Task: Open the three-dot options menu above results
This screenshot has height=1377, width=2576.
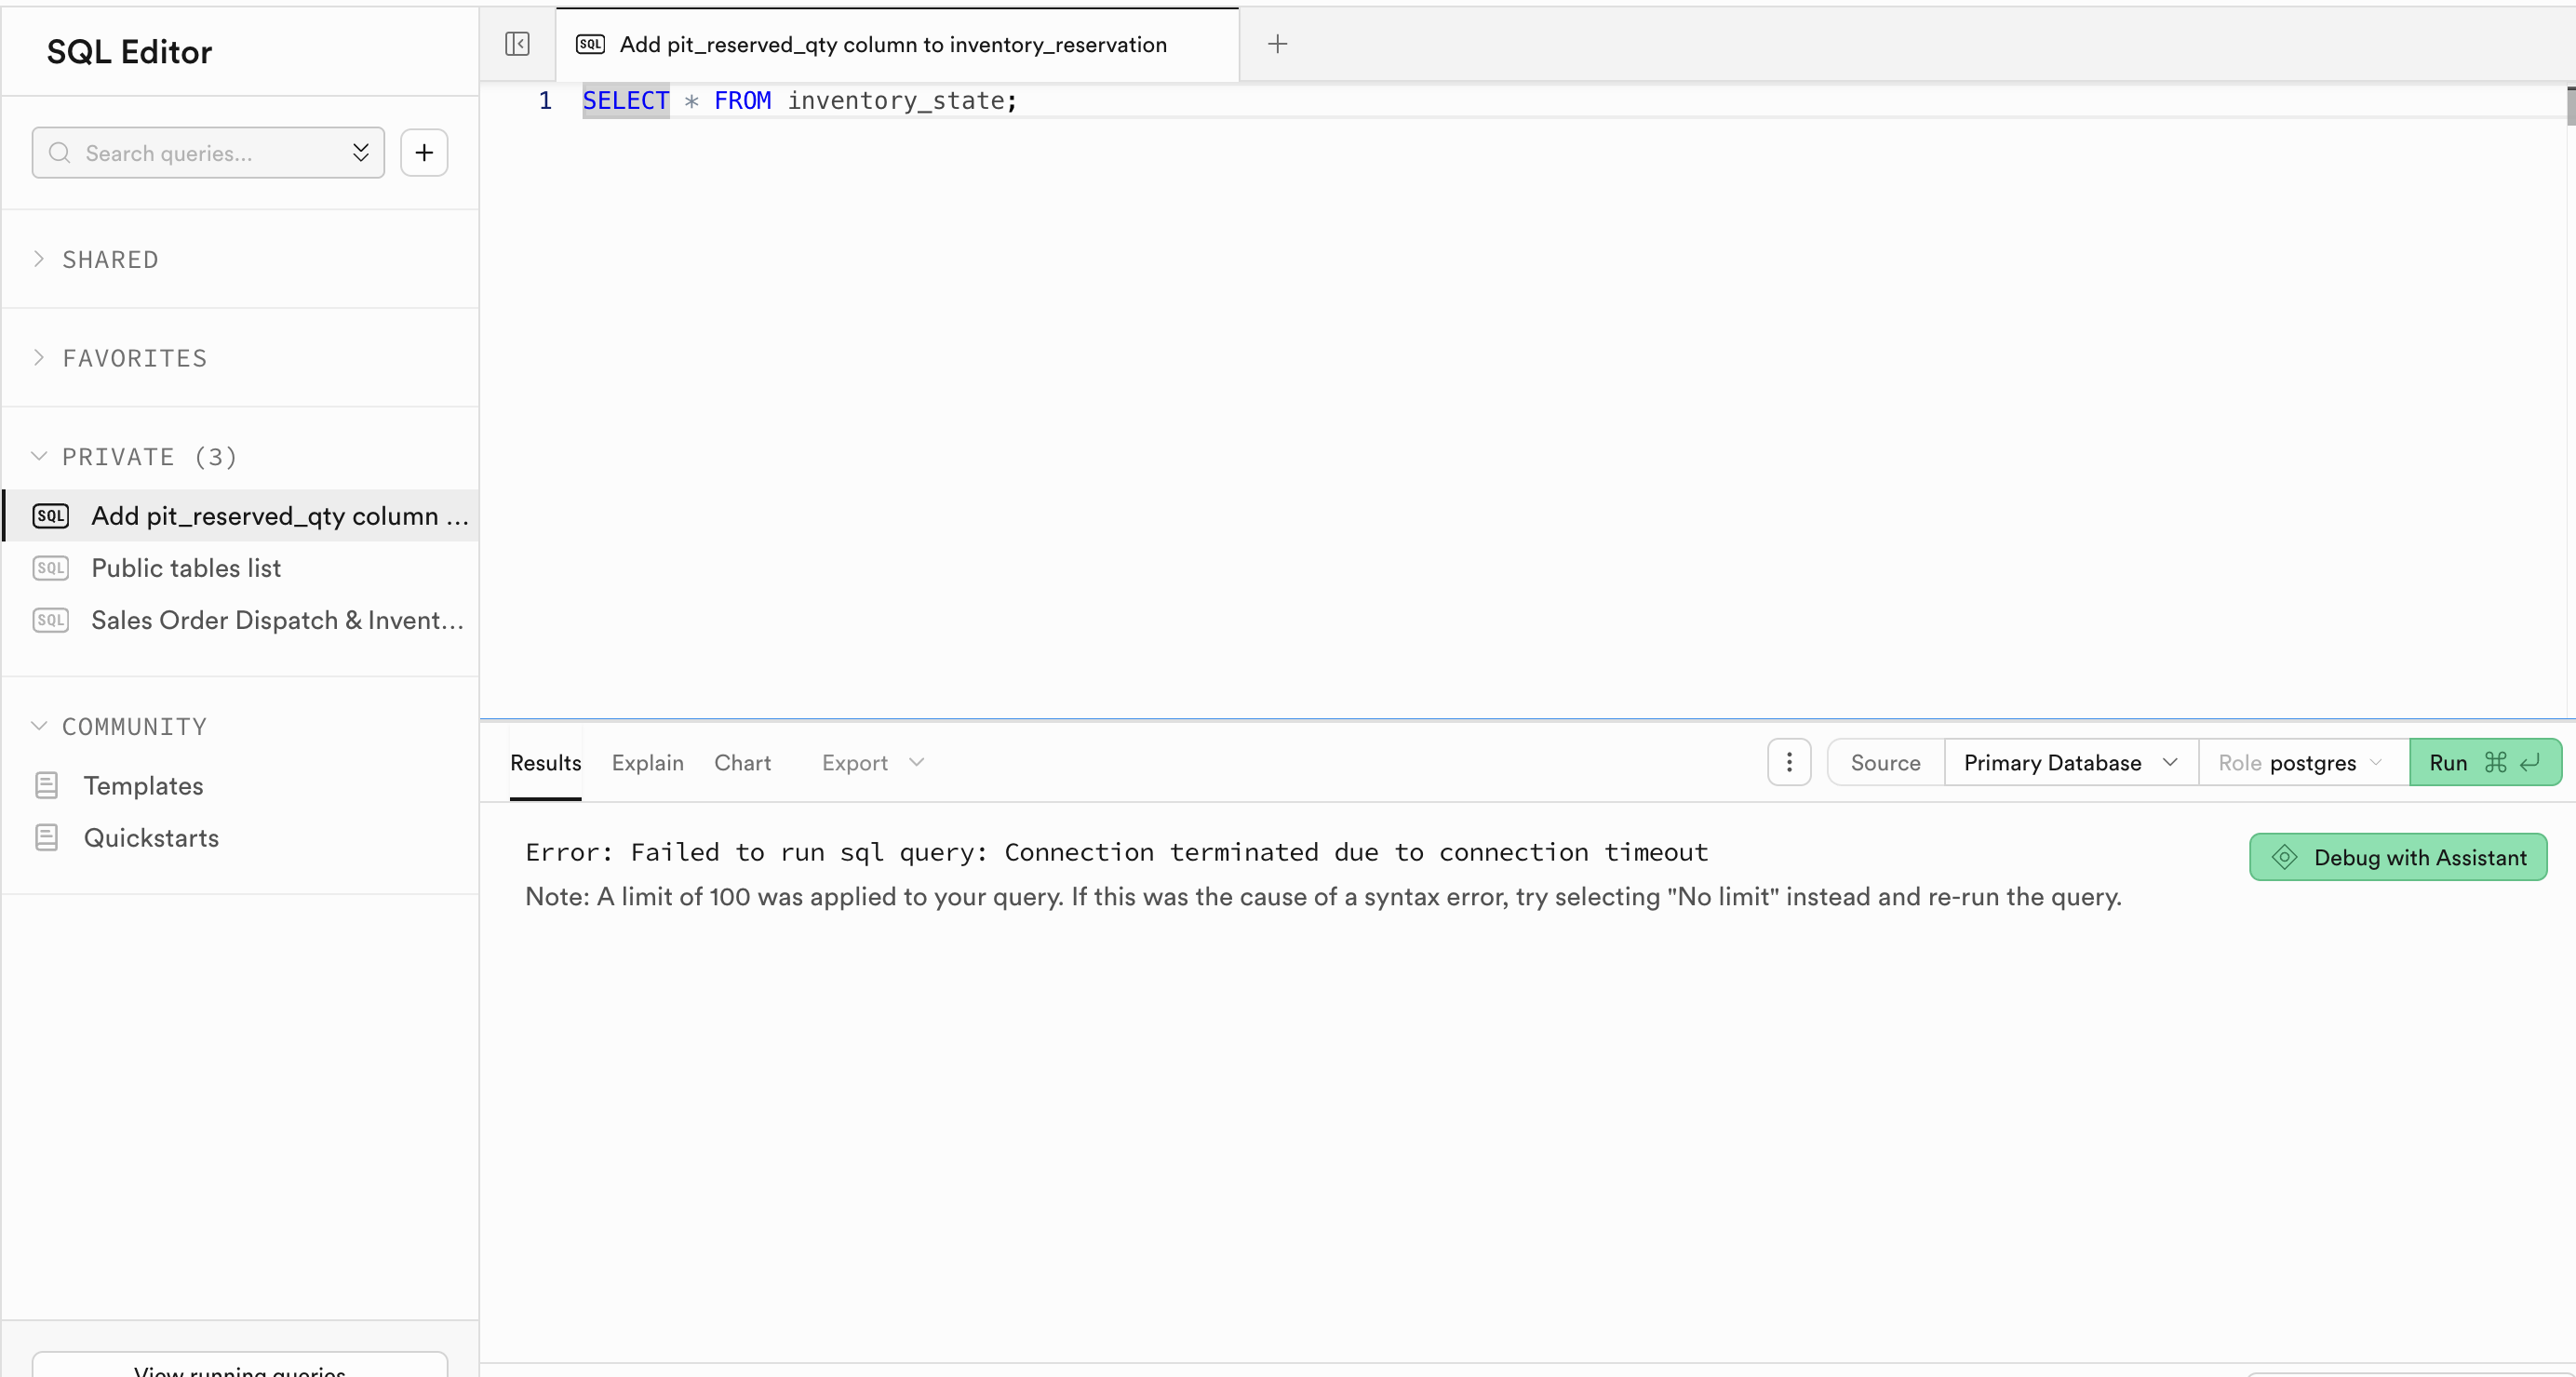Action: point(1788,762)
